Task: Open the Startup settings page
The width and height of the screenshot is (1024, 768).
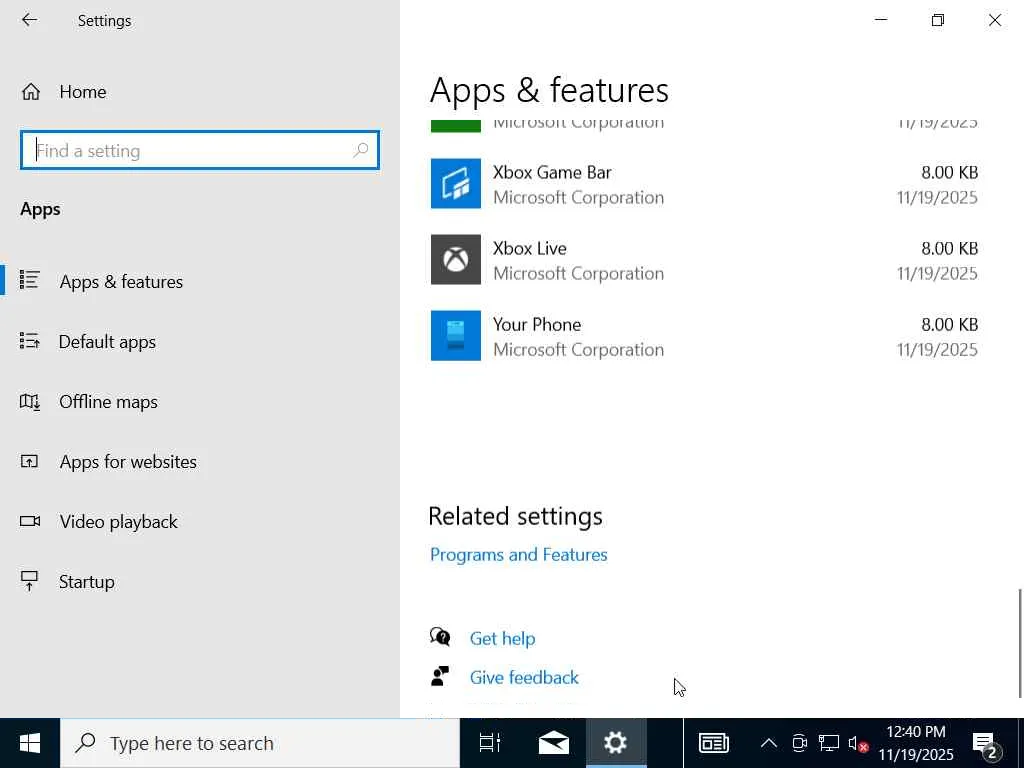Action: [86, 582]
